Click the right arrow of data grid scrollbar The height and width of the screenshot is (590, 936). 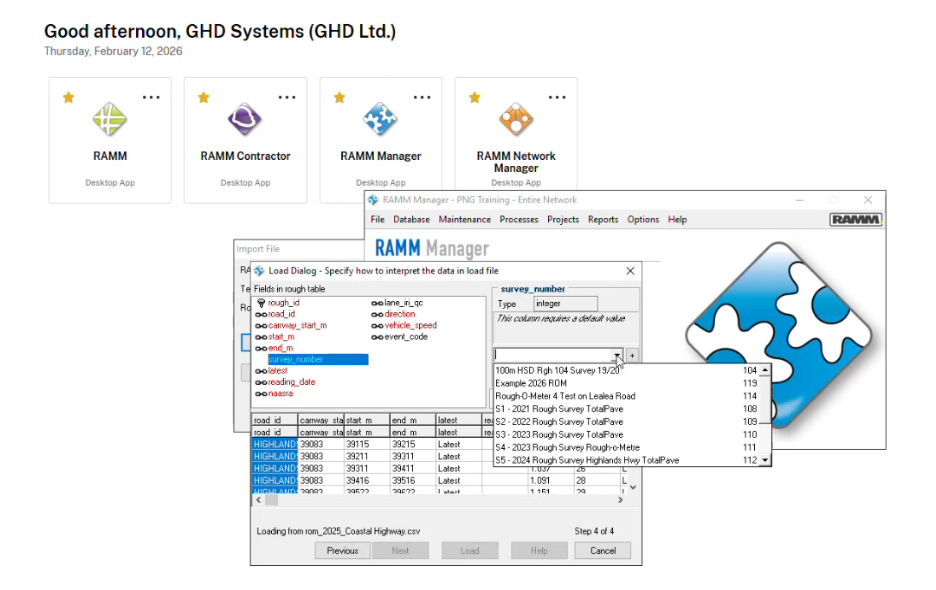pyautogui.click(x=620, y=500)
